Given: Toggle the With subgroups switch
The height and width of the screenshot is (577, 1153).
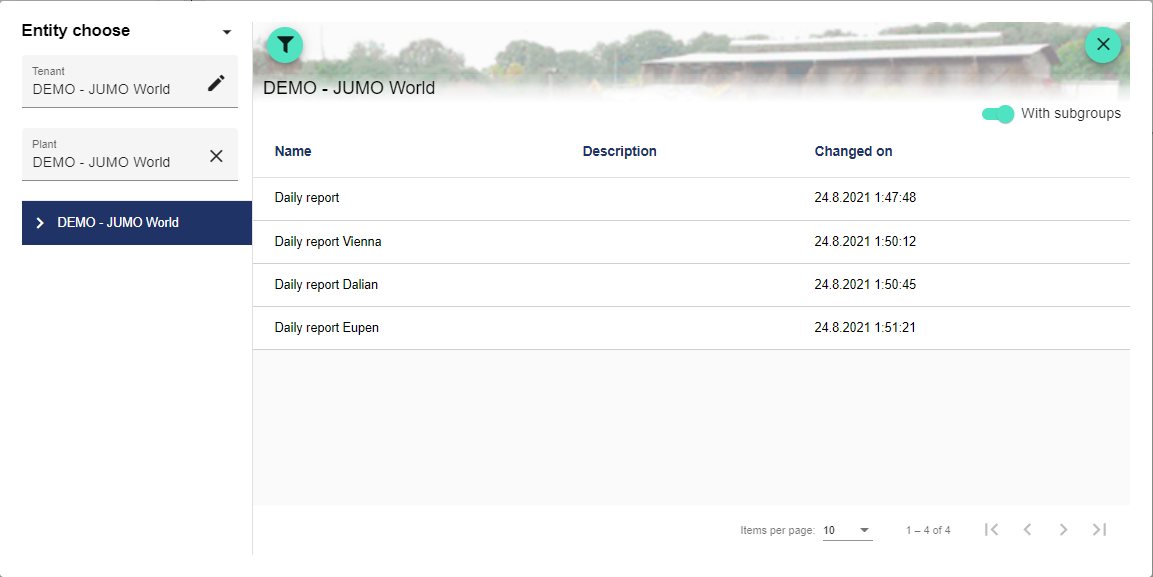Looking at the screenshot, I should 998,114.
